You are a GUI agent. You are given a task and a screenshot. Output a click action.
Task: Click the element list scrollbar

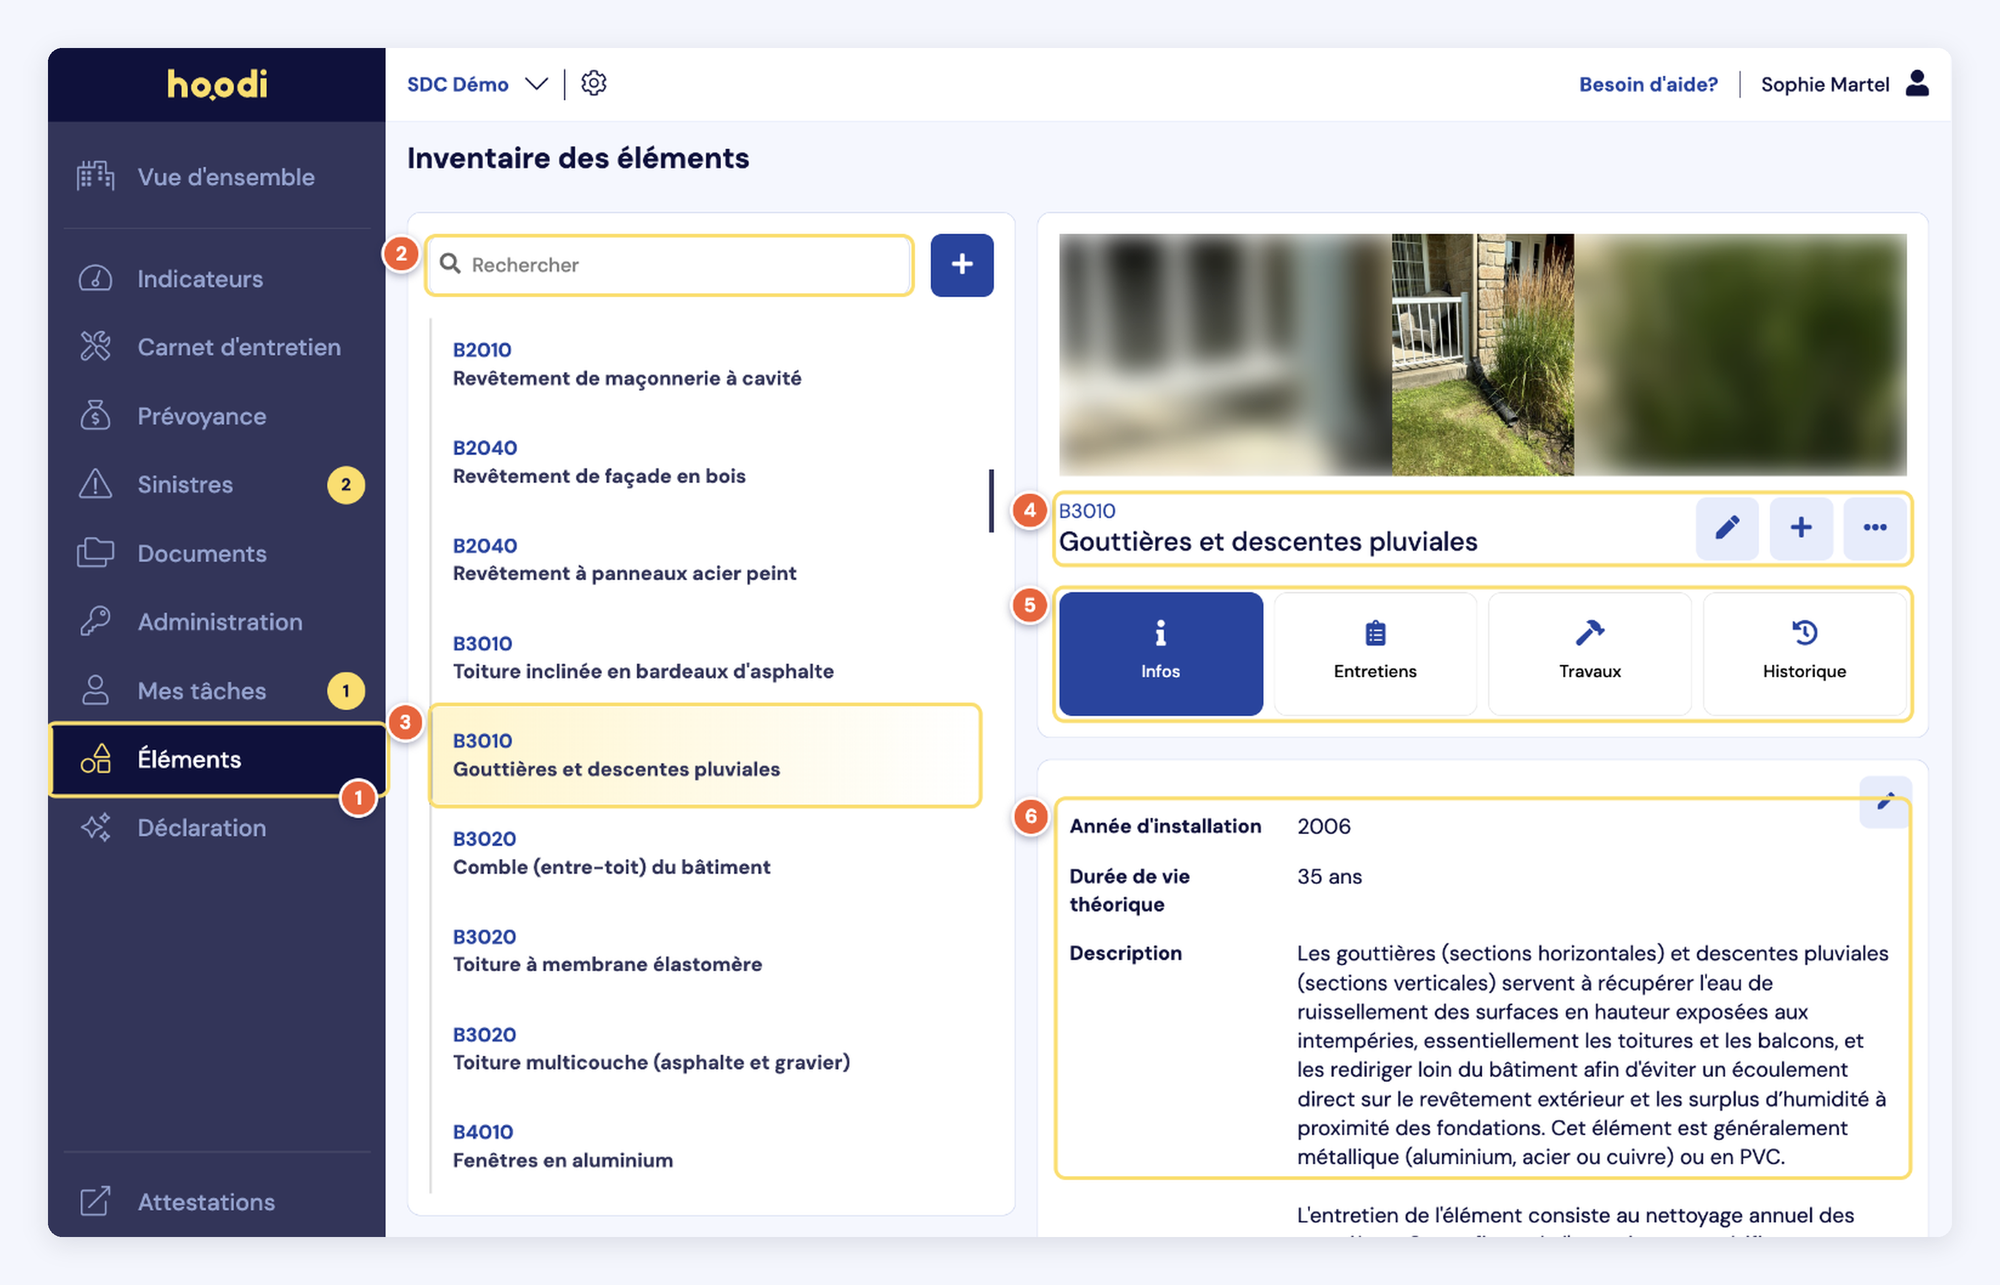coord(991,501)
